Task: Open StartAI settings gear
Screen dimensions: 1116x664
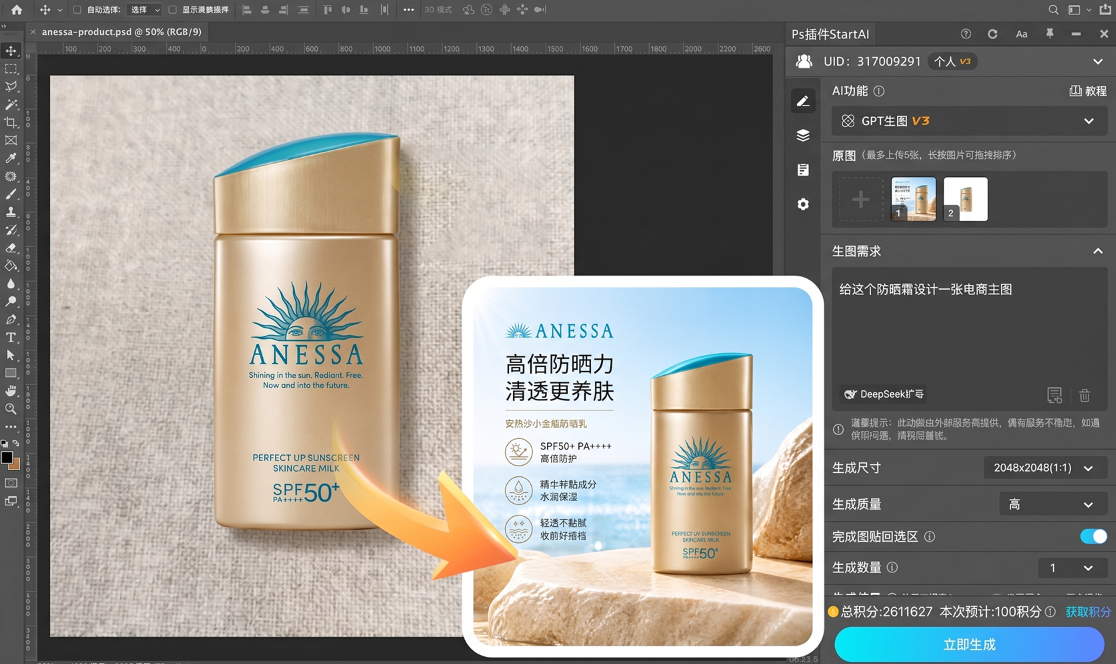Action: (803, 204)
